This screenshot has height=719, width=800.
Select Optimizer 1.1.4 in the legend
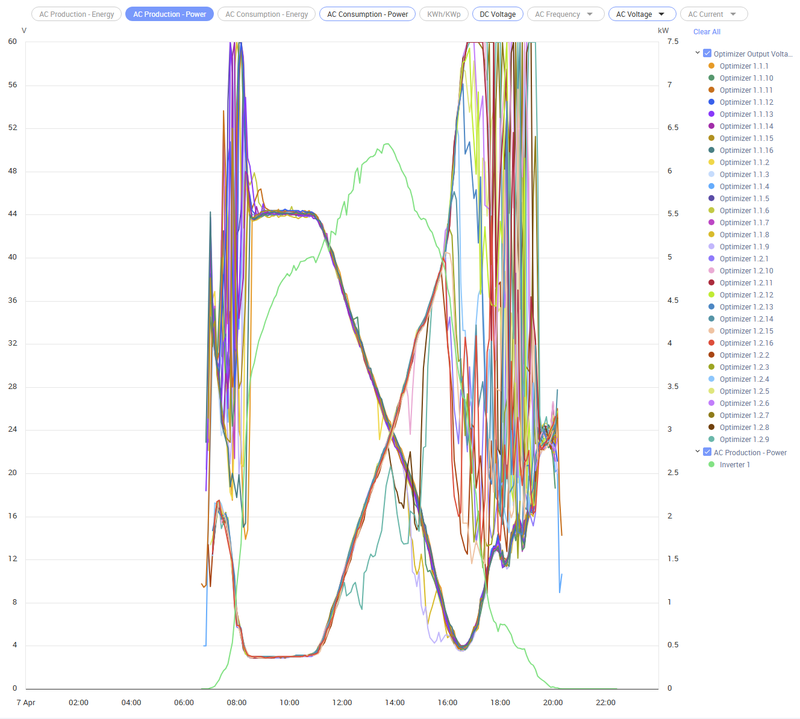pos(744,186)
